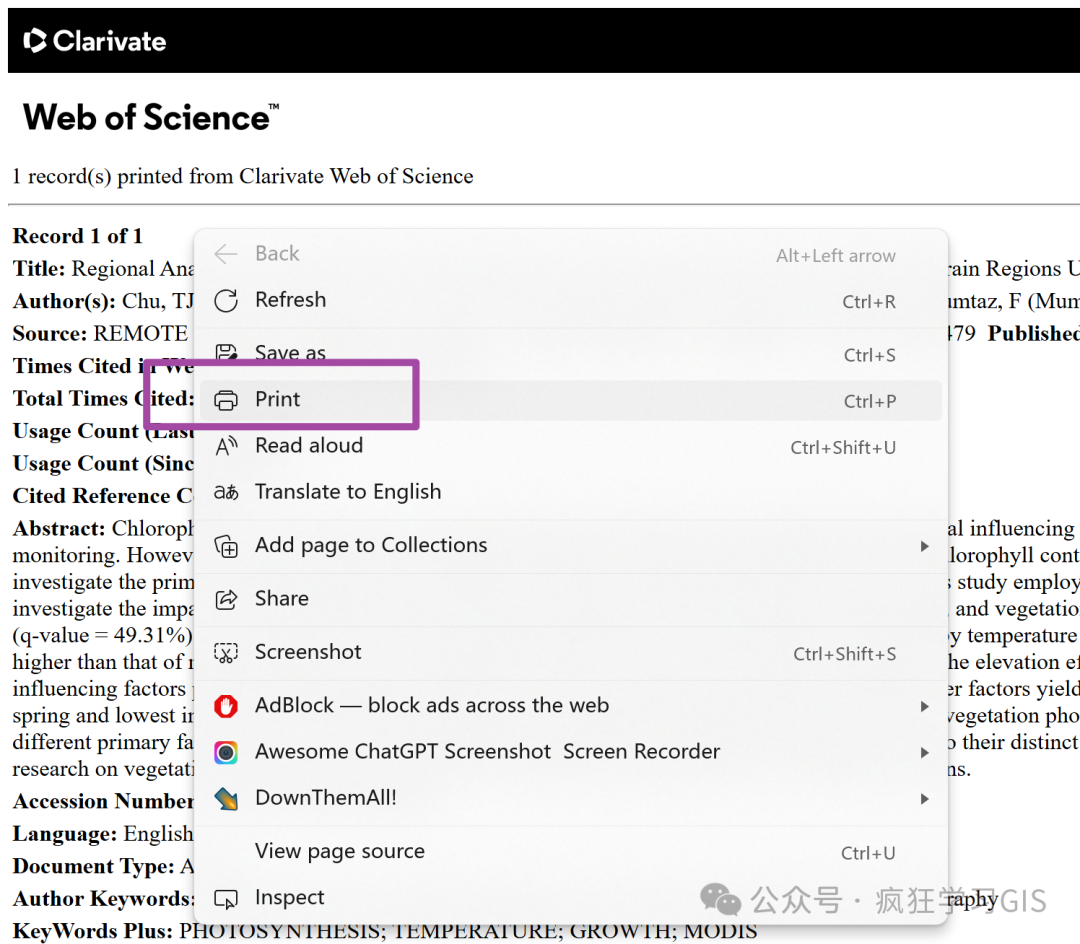Click the 'Ctrl+Shift+S' shortcut label
This screenshot has height=944, width=1080.
844,654
